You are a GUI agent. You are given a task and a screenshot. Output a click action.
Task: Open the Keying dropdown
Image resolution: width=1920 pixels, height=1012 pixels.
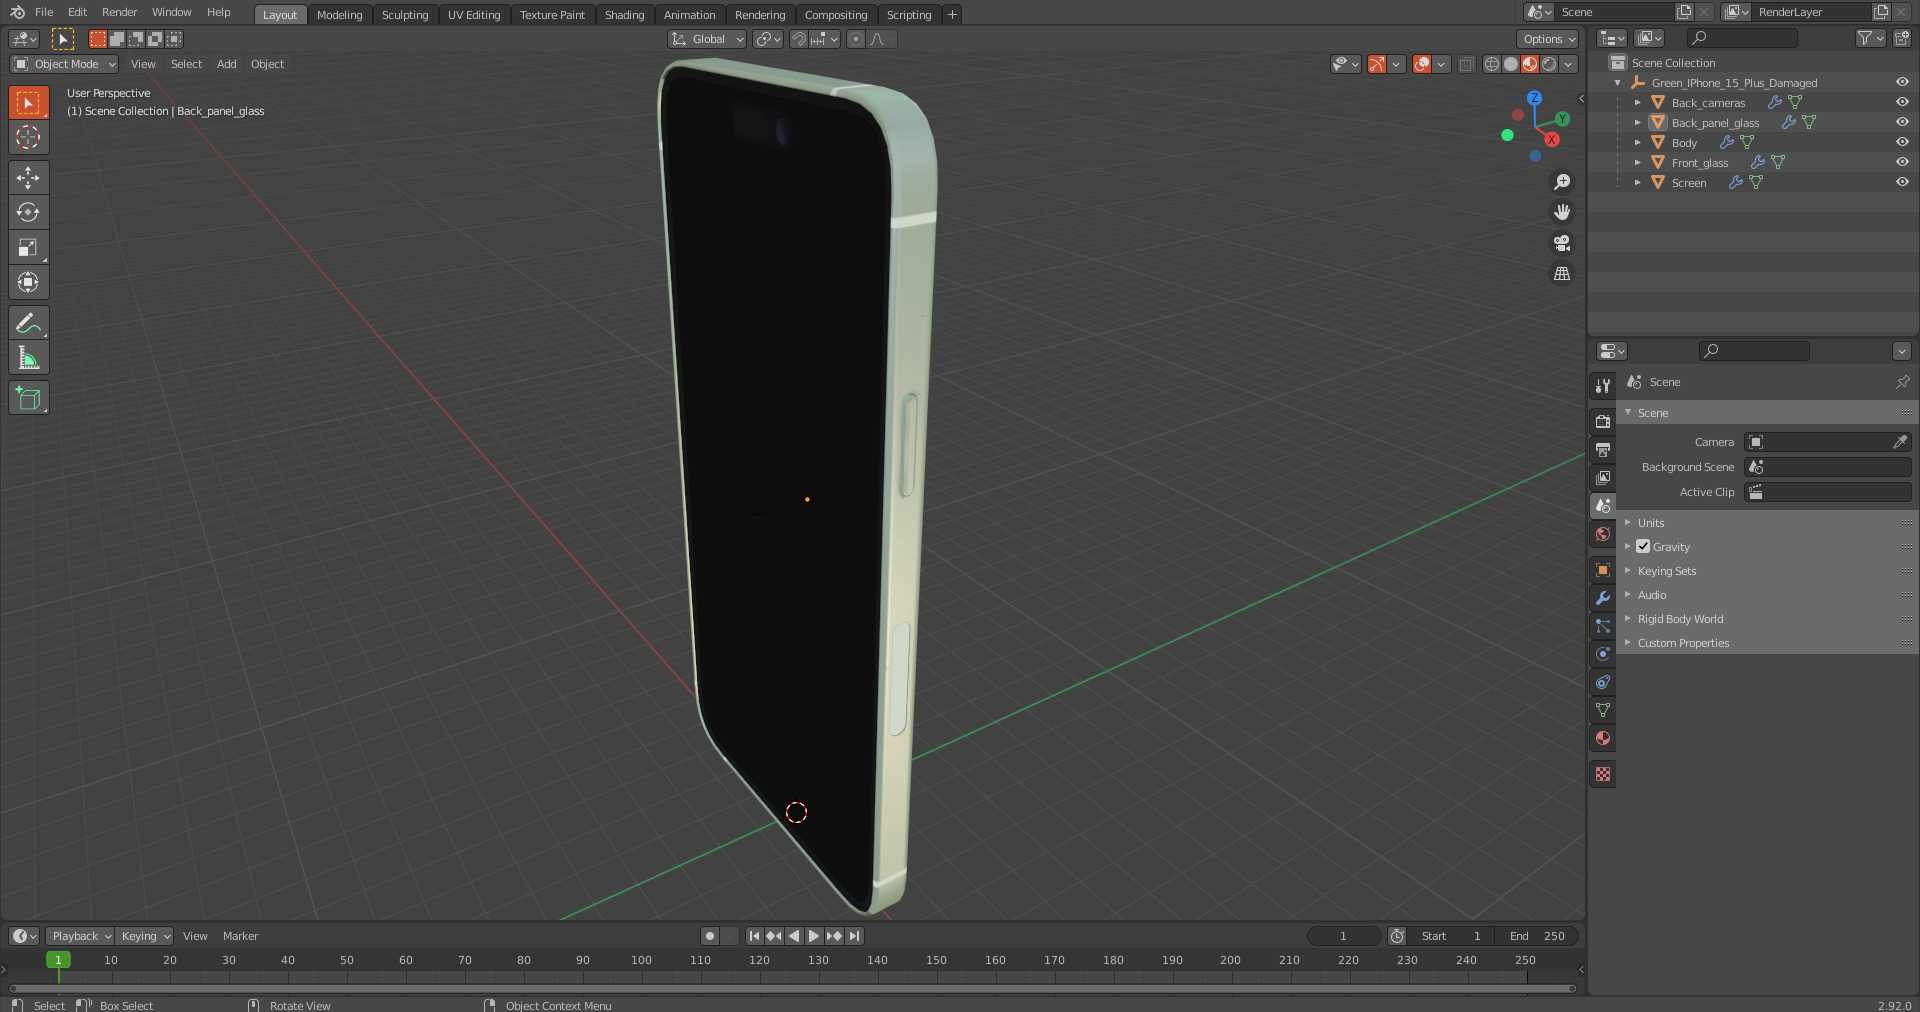(145, 936)
